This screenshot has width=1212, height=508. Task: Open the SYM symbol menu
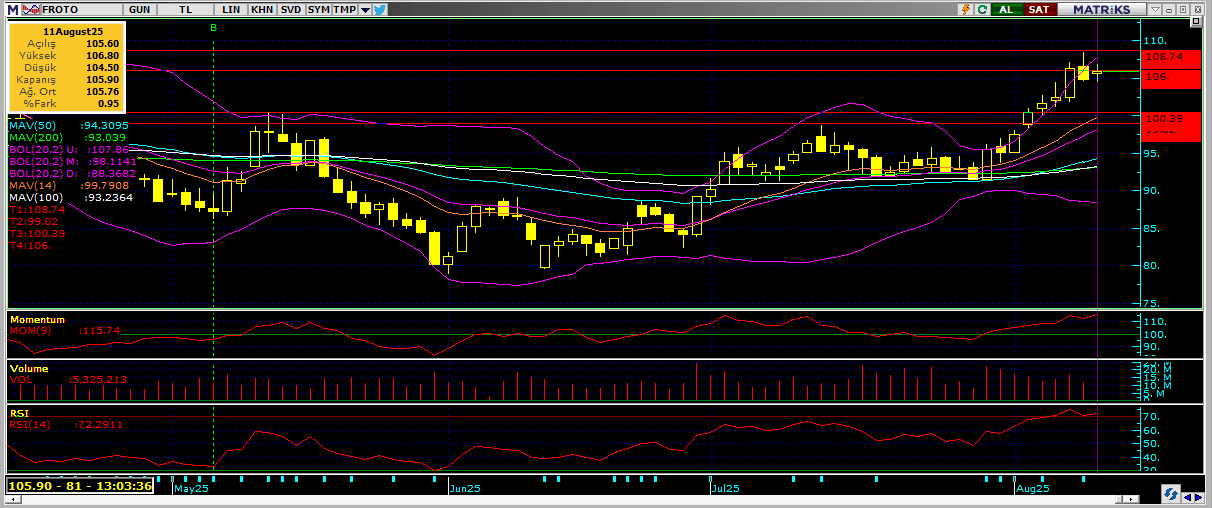click(318, 9)
